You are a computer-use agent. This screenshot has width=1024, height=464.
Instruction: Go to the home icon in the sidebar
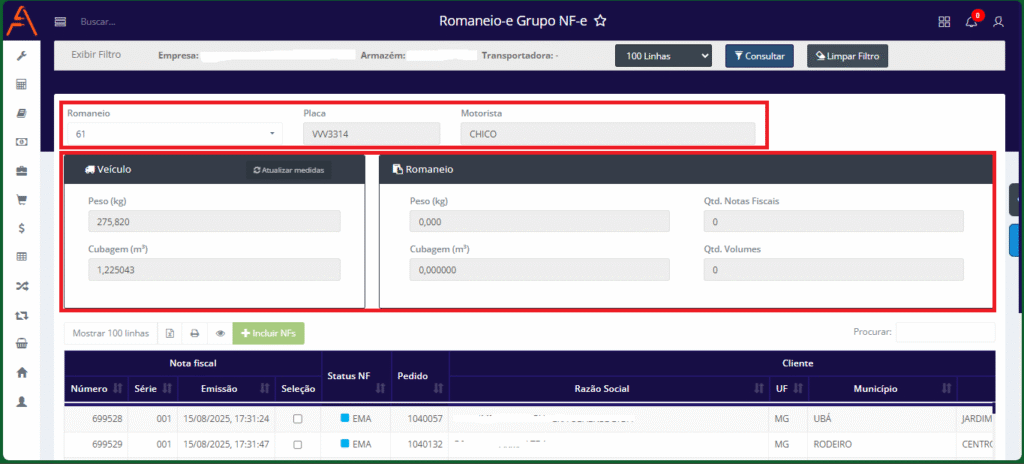(21, 372)
